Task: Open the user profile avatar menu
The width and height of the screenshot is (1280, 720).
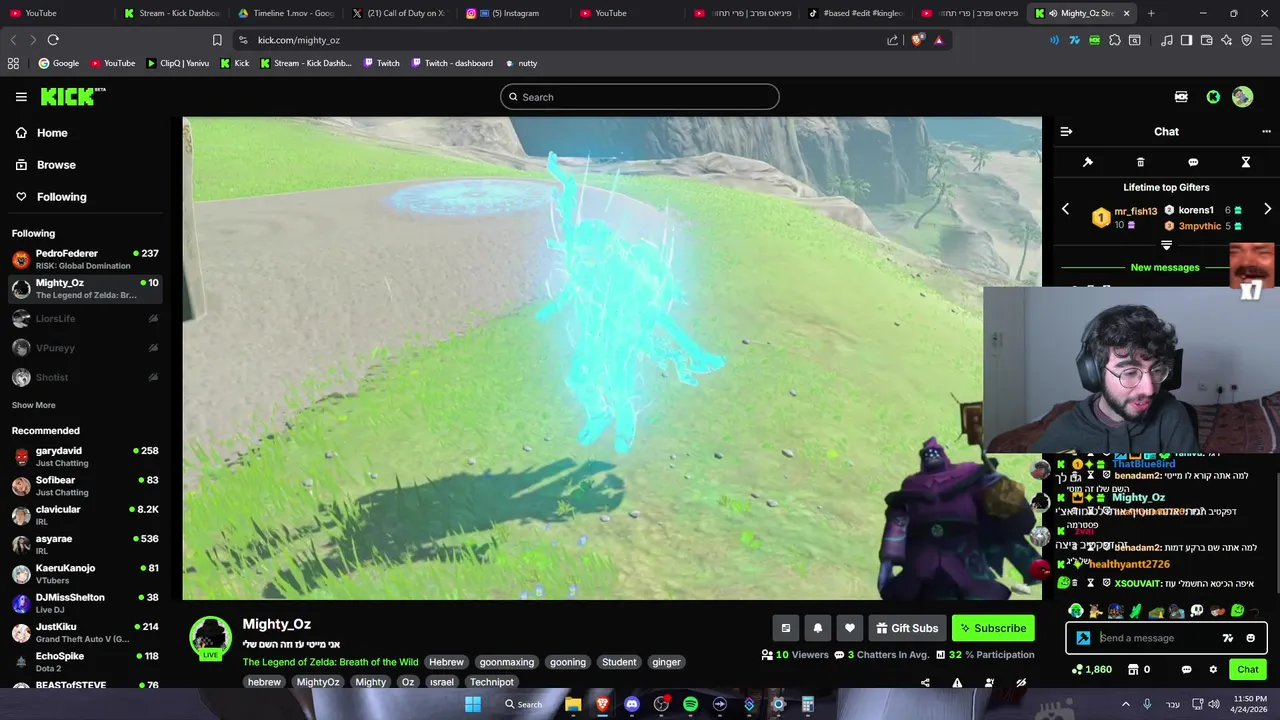Action: tap(1242, 97)
